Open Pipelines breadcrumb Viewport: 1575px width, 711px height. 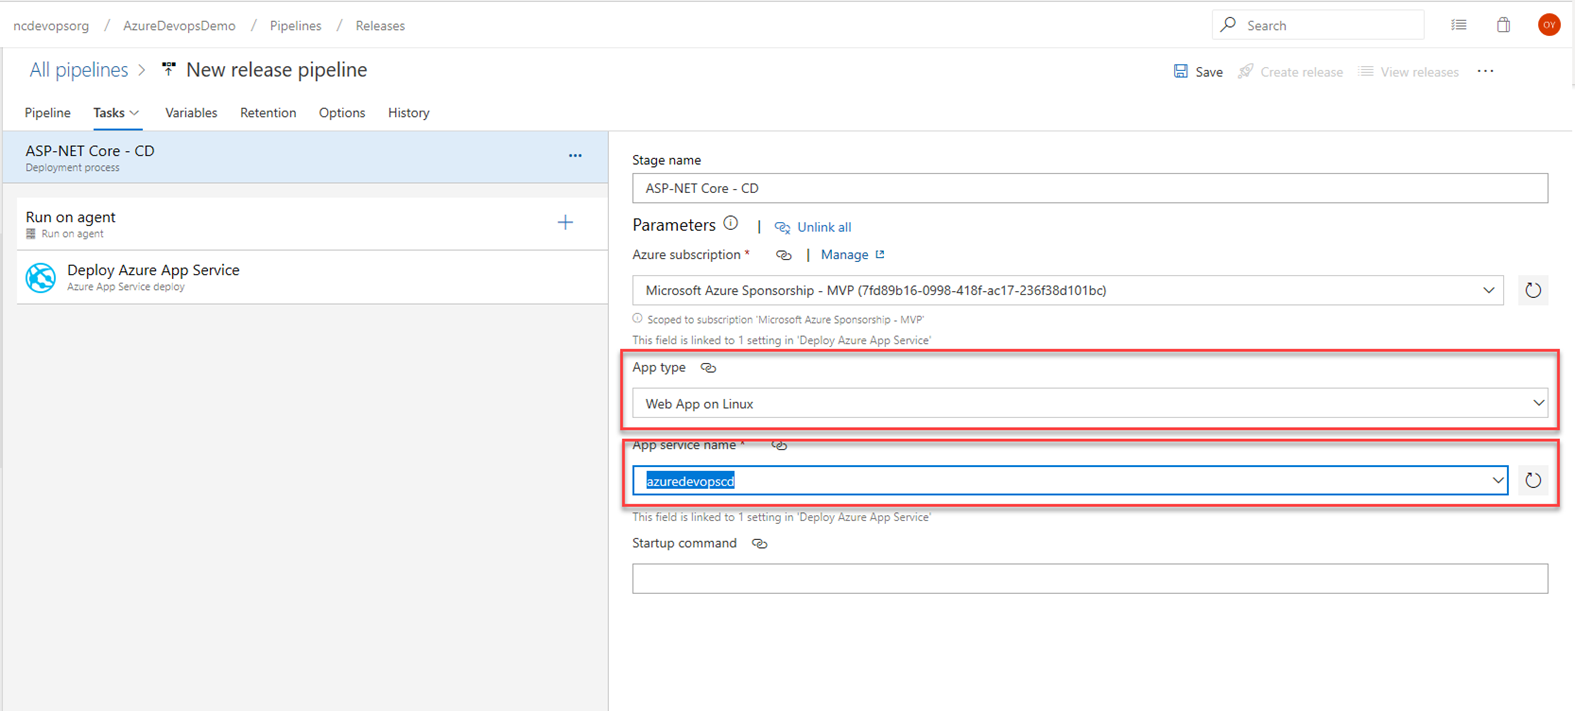tap(296, 26)
